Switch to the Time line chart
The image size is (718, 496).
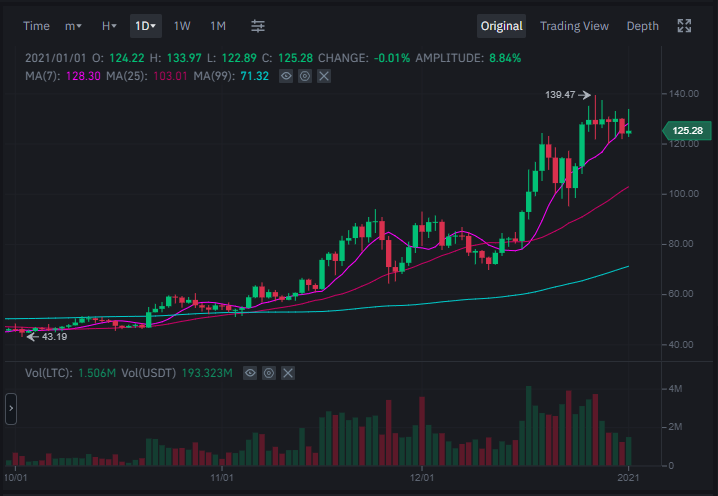36,26
